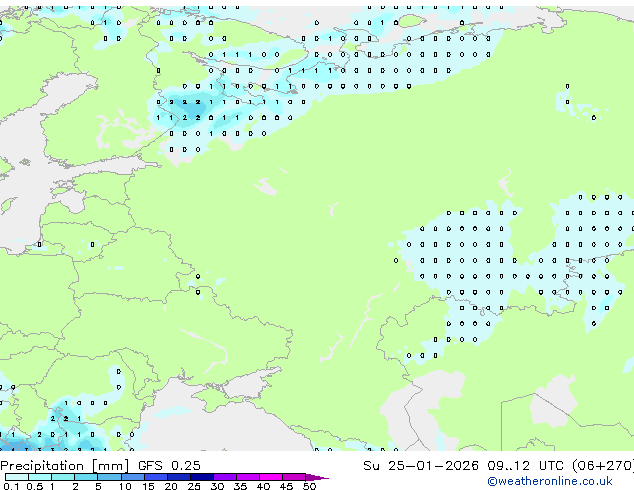Click the '45' legend value label
634x490 pixels.
click(x=286, y=486)
